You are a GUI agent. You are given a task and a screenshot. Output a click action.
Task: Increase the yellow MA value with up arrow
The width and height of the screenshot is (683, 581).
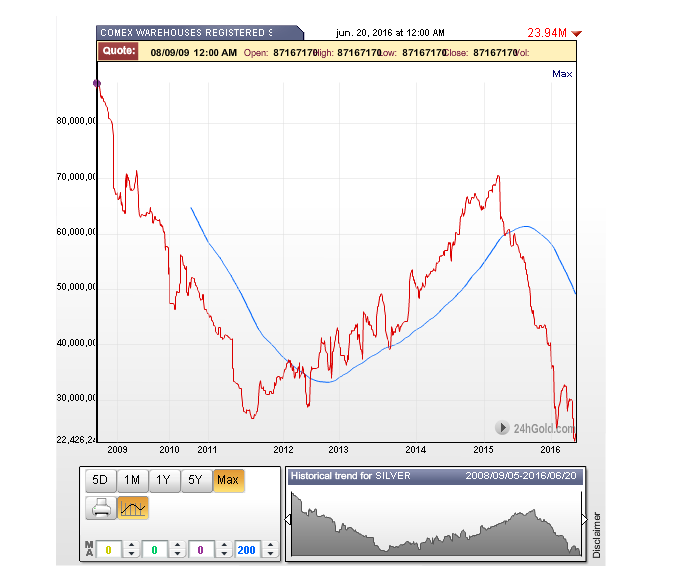pos(131,545)
